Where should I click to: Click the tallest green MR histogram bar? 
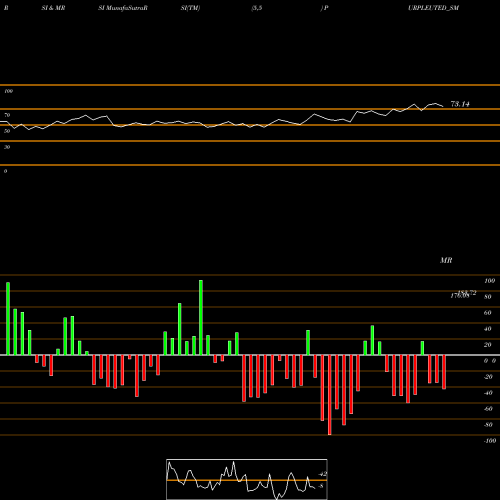201,317
